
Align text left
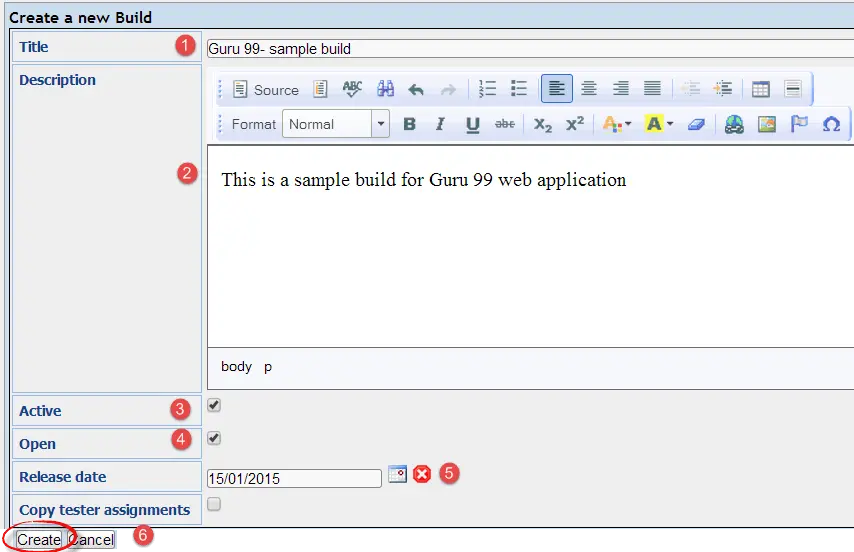coord(557,89)
